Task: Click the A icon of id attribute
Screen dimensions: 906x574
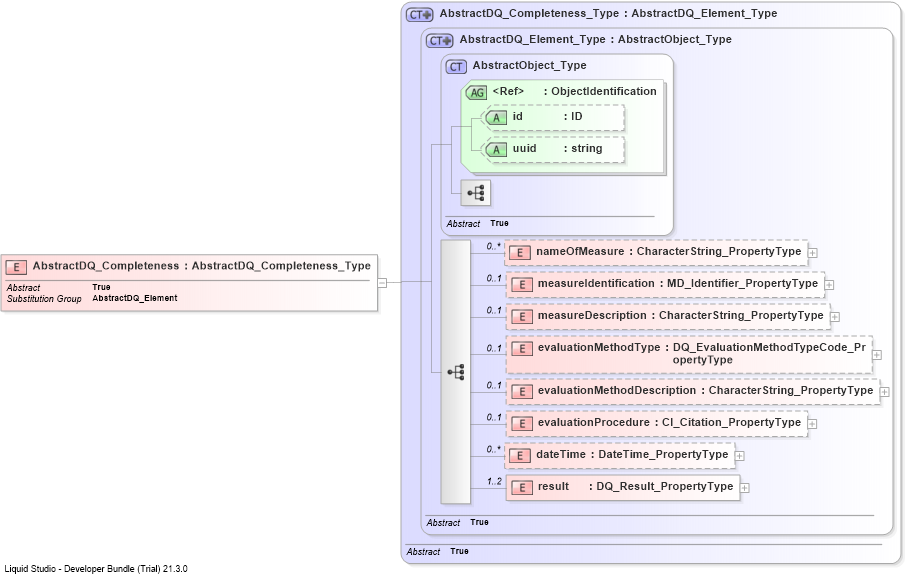Action: click(x=496, y=118)
